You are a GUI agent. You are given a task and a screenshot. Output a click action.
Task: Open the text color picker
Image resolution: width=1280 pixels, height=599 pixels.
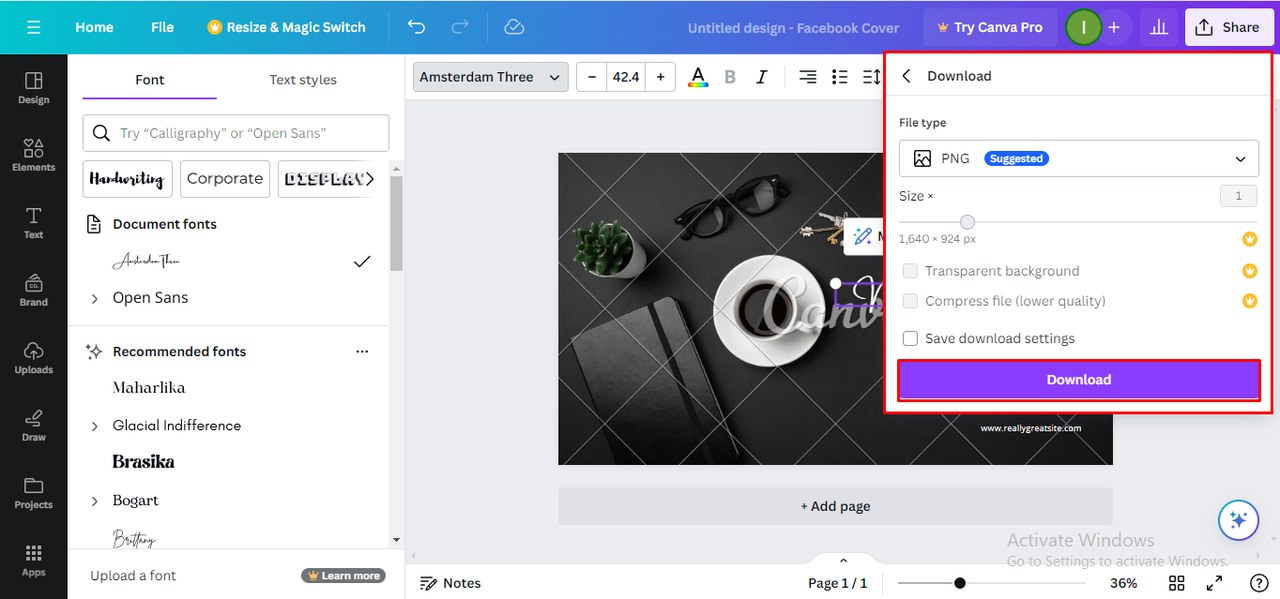coord(698,77)
